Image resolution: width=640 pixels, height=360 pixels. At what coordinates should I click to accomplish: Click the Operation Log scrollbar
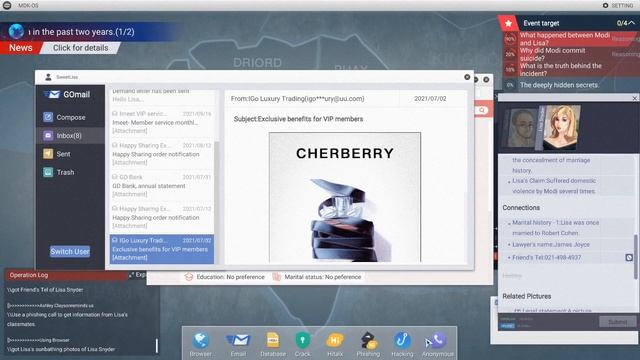pyautogui.click(x=157, y=345)
